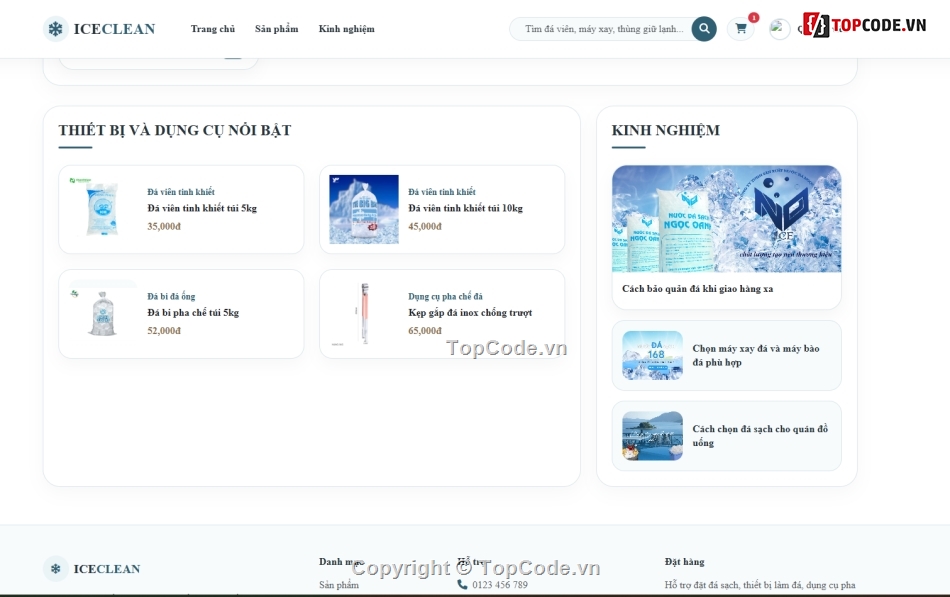Click the search magnifier button
Screen dimensions: 950x597
[704, 28]
